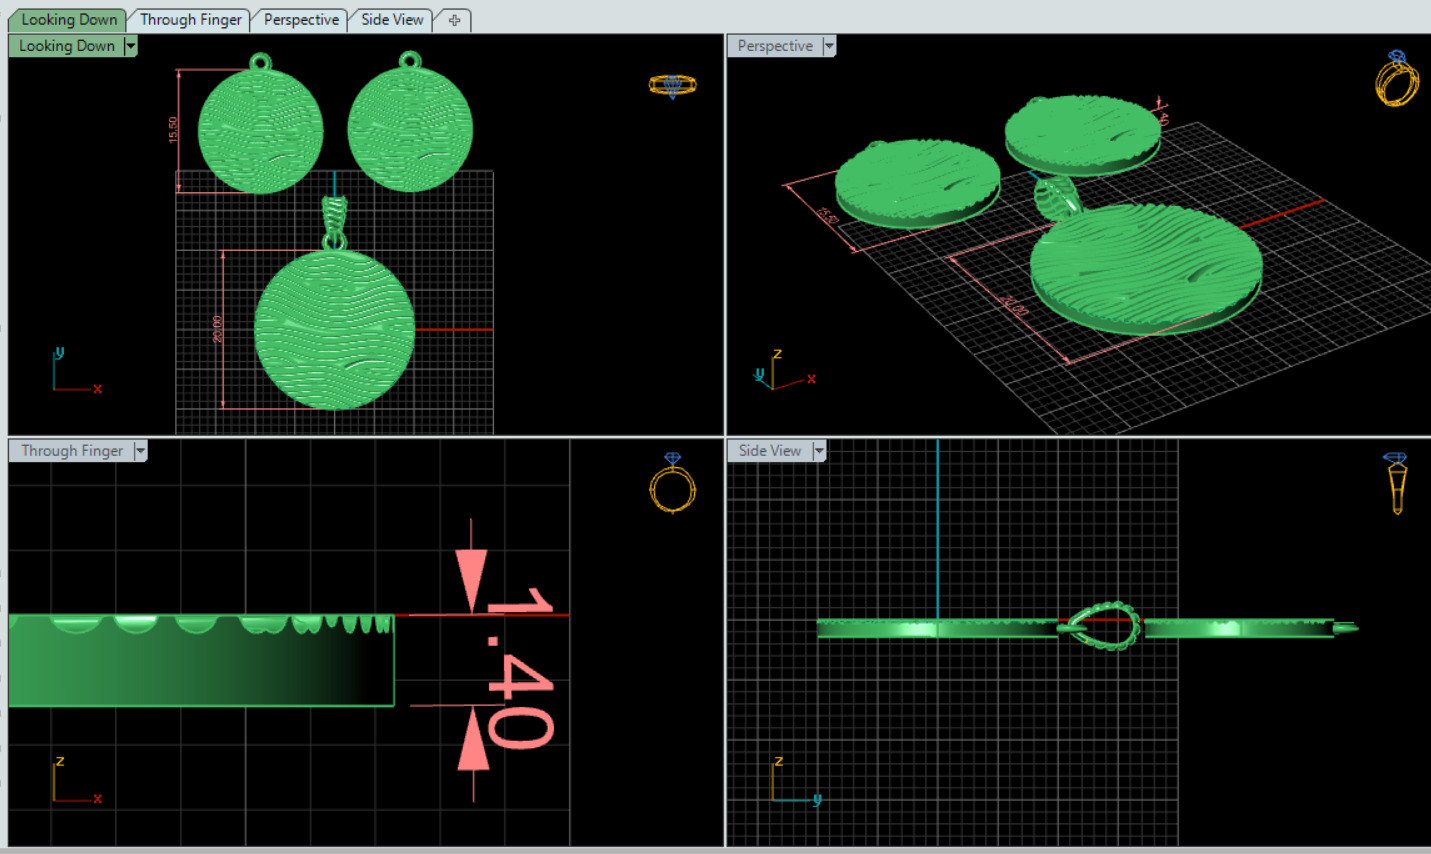
Task: Select the 20.00 dimension in Looking Down
Action: (219, 330)
